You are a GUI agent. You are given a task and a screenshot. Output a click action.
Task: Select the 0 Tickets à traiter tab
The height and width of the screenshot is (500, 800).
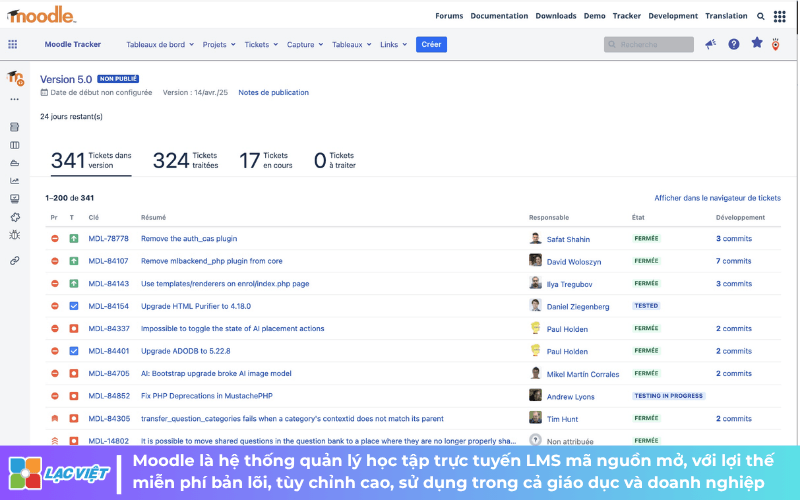pos(335,160)
